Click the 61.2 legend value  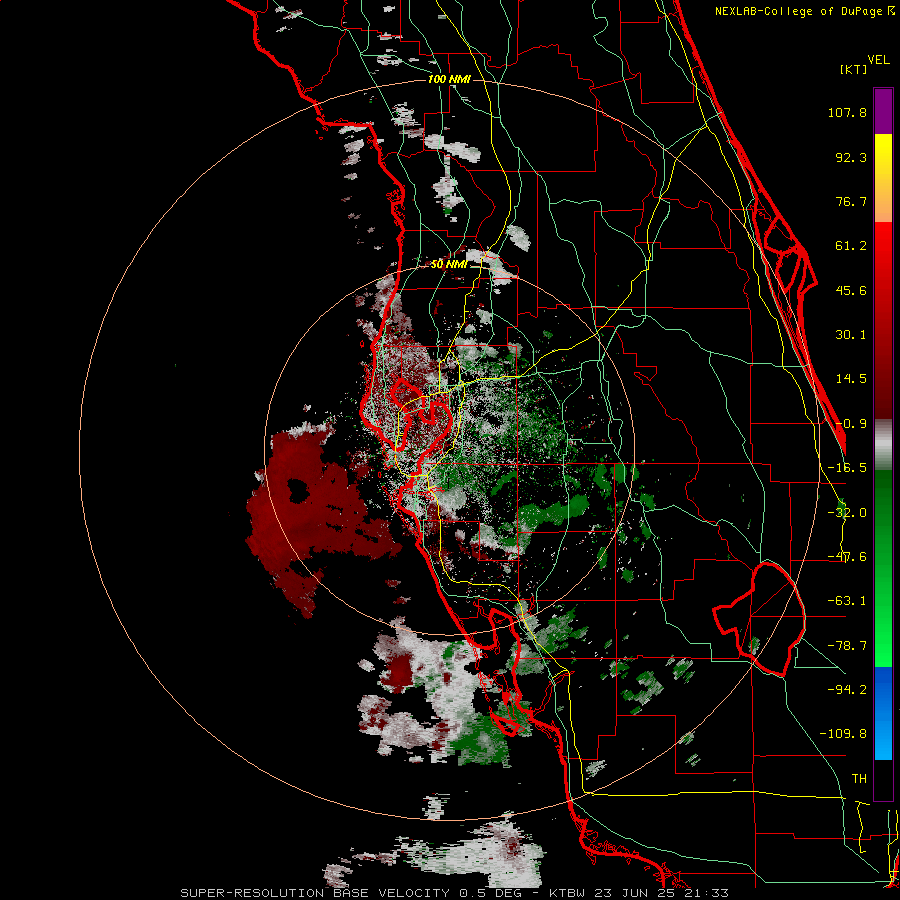pos(851,246)
